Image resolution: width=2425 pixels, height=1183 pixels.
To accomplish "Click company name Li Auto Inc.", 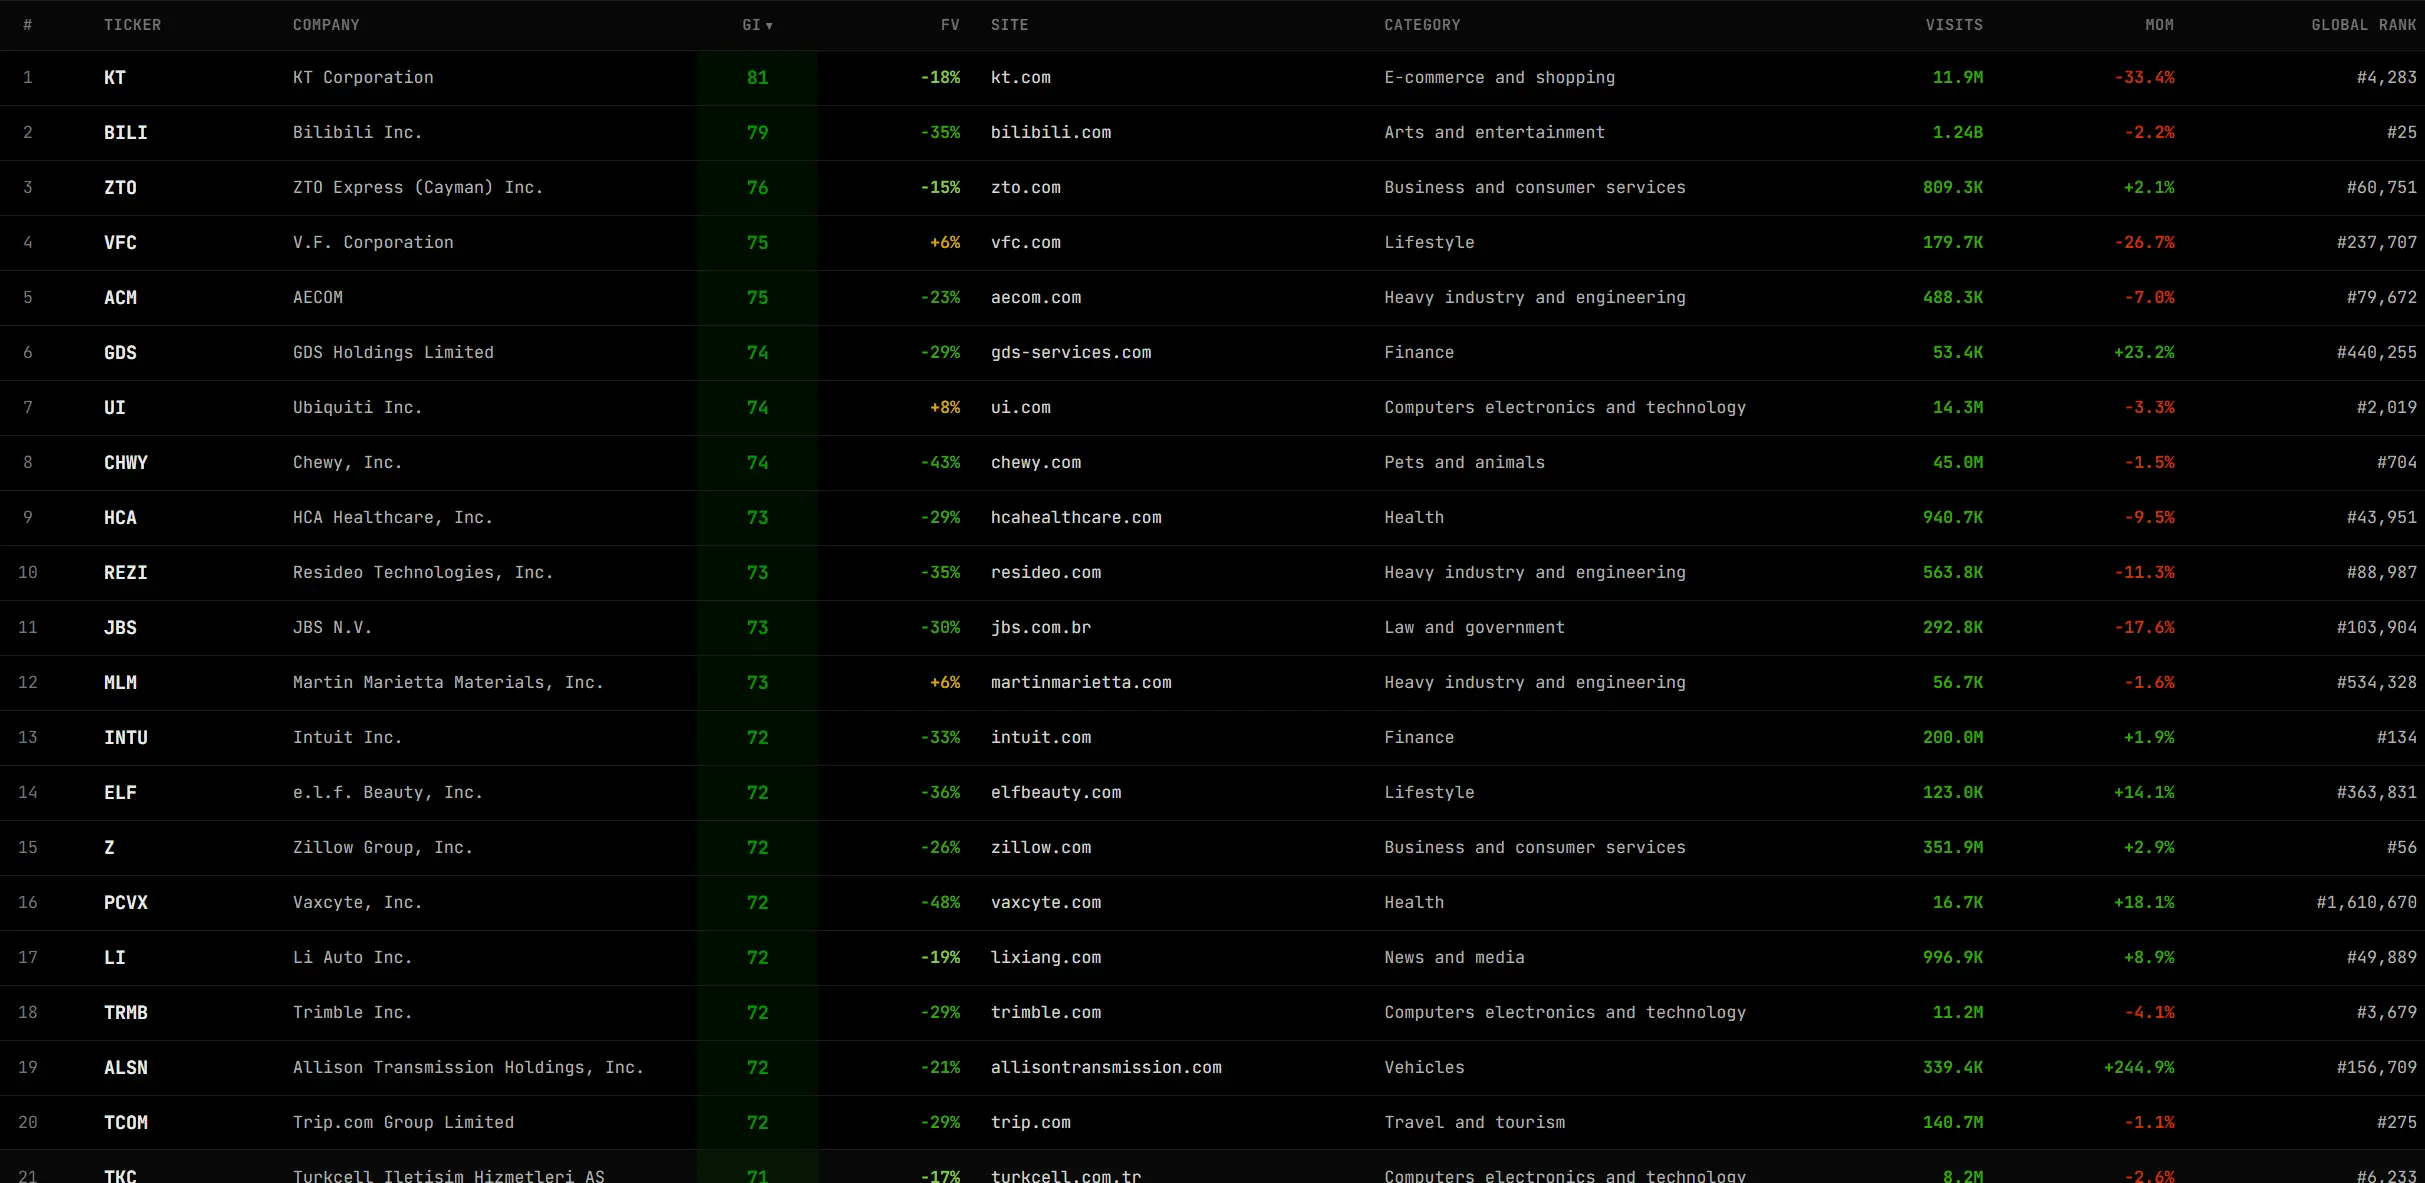I will [x=352, y=958].
